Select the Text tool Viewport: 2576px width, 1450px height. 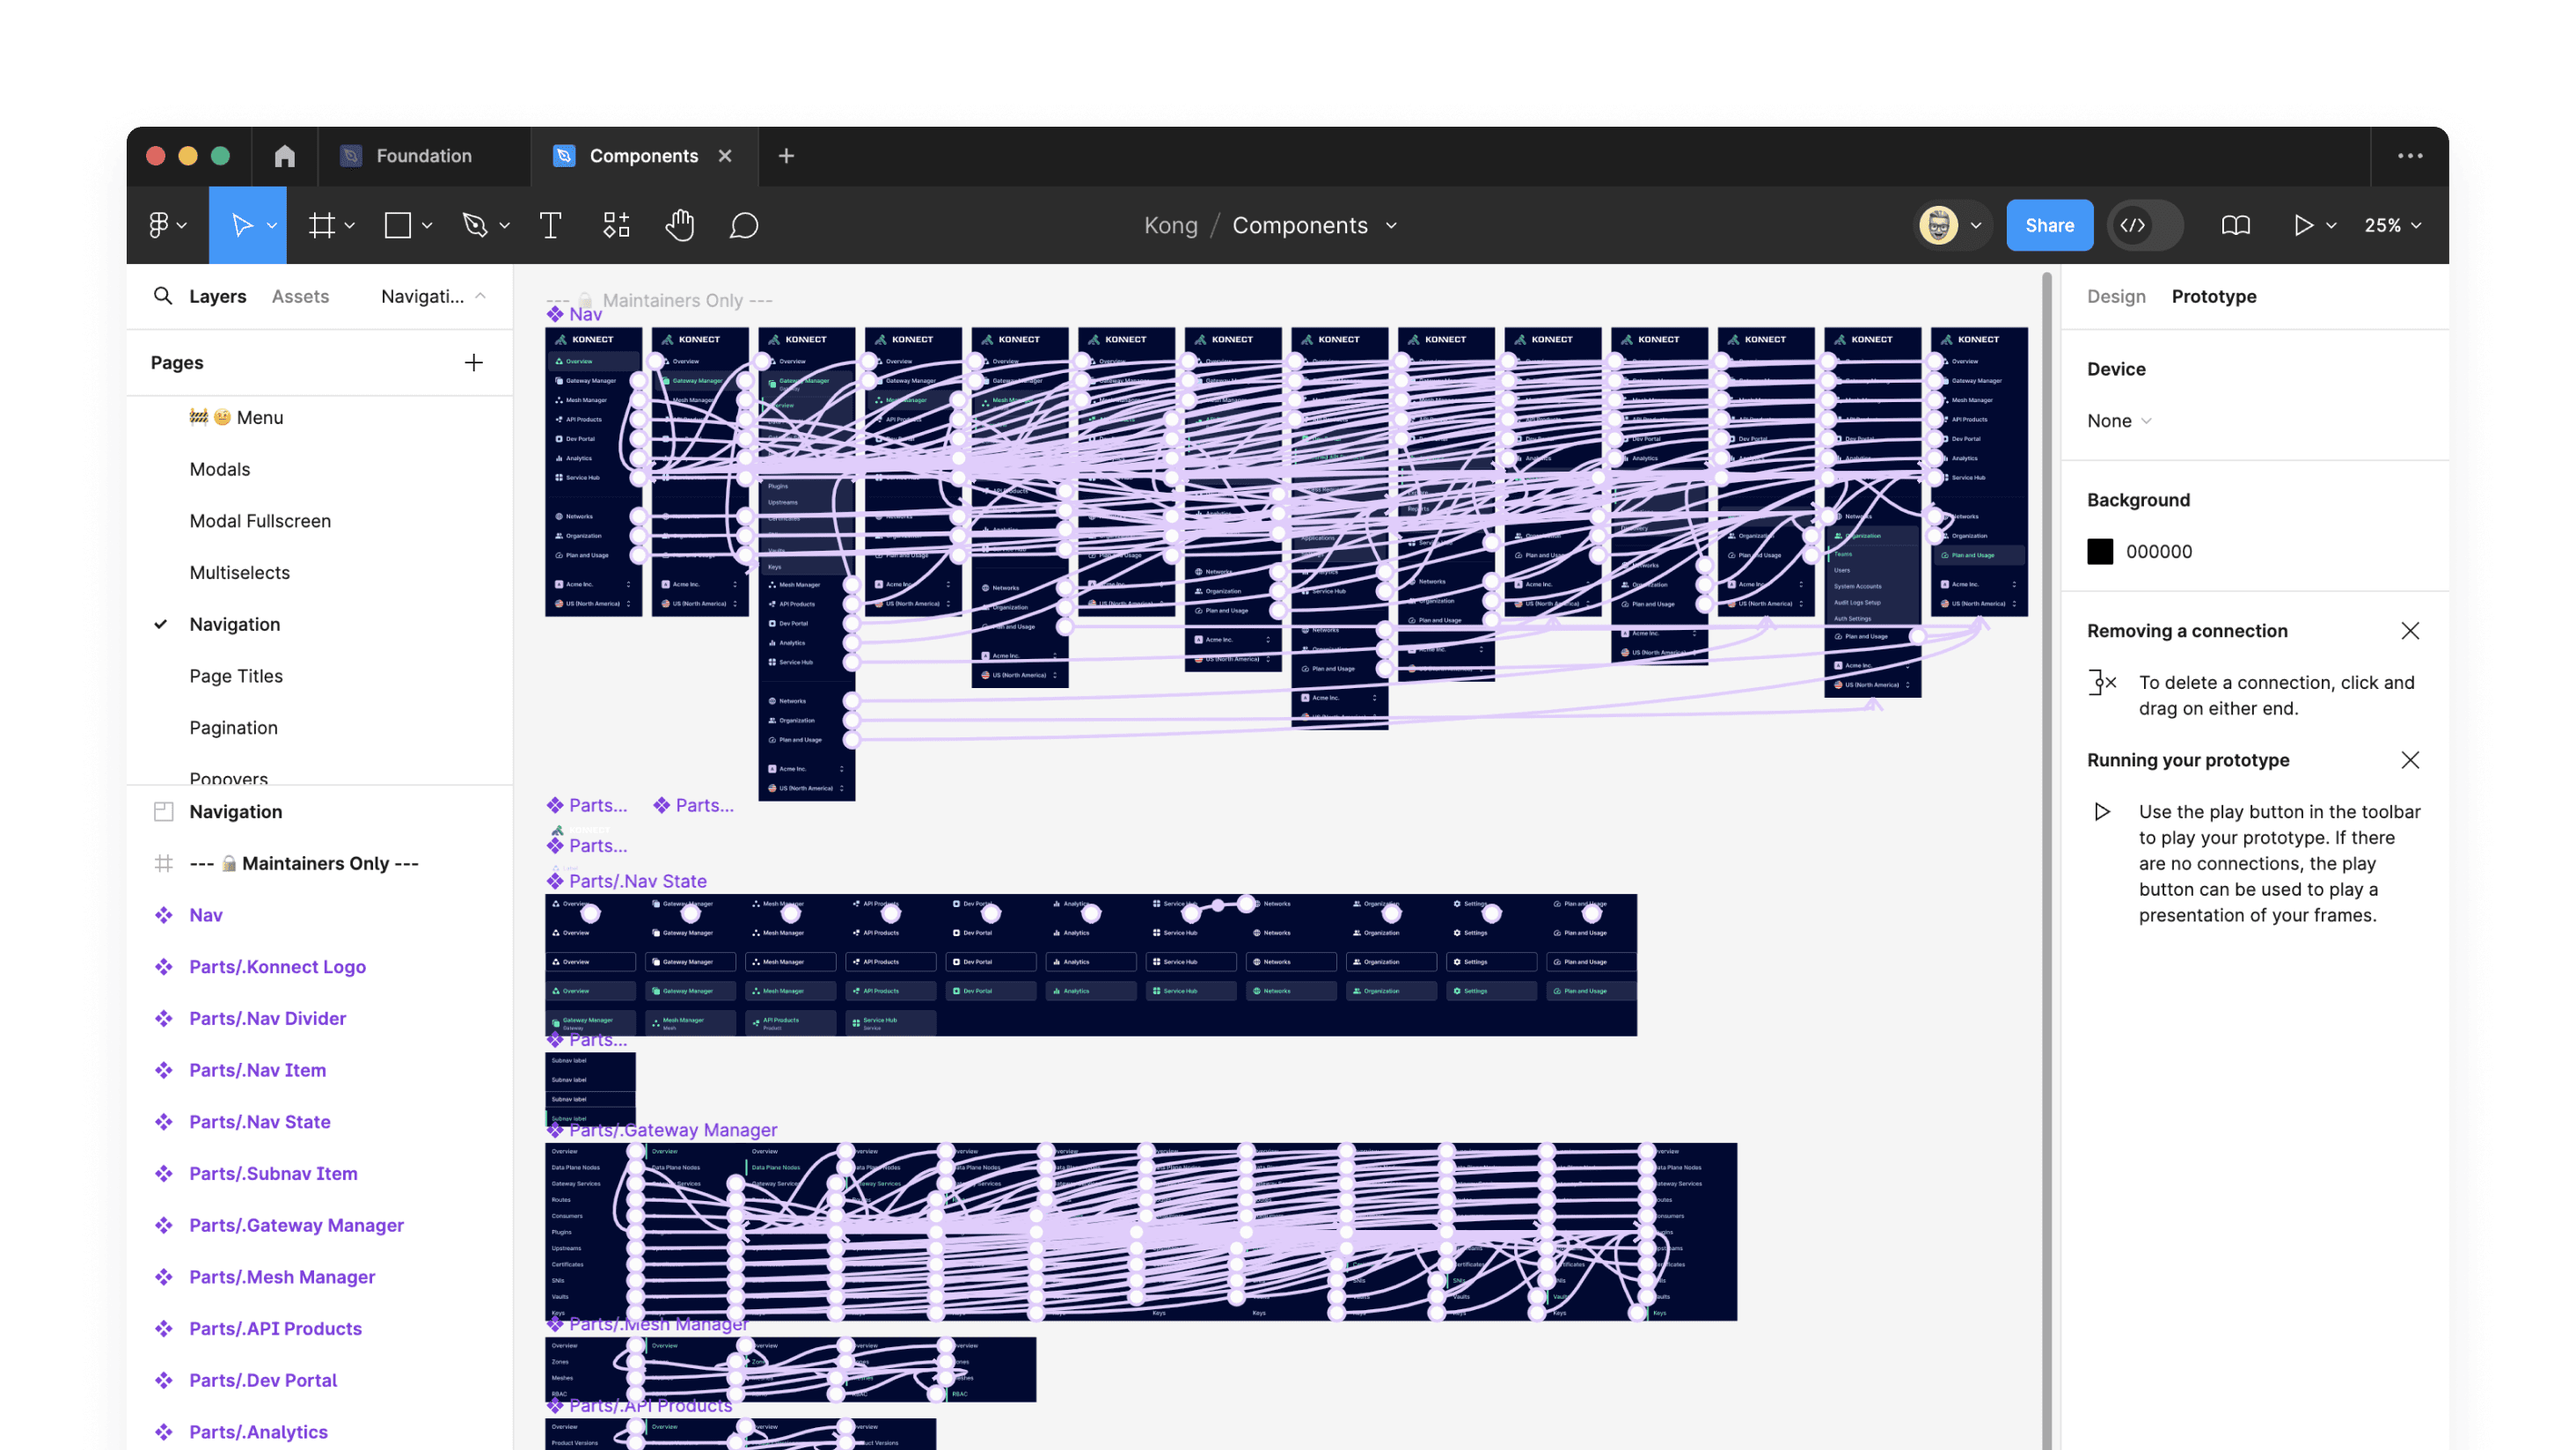pos(550,225)
